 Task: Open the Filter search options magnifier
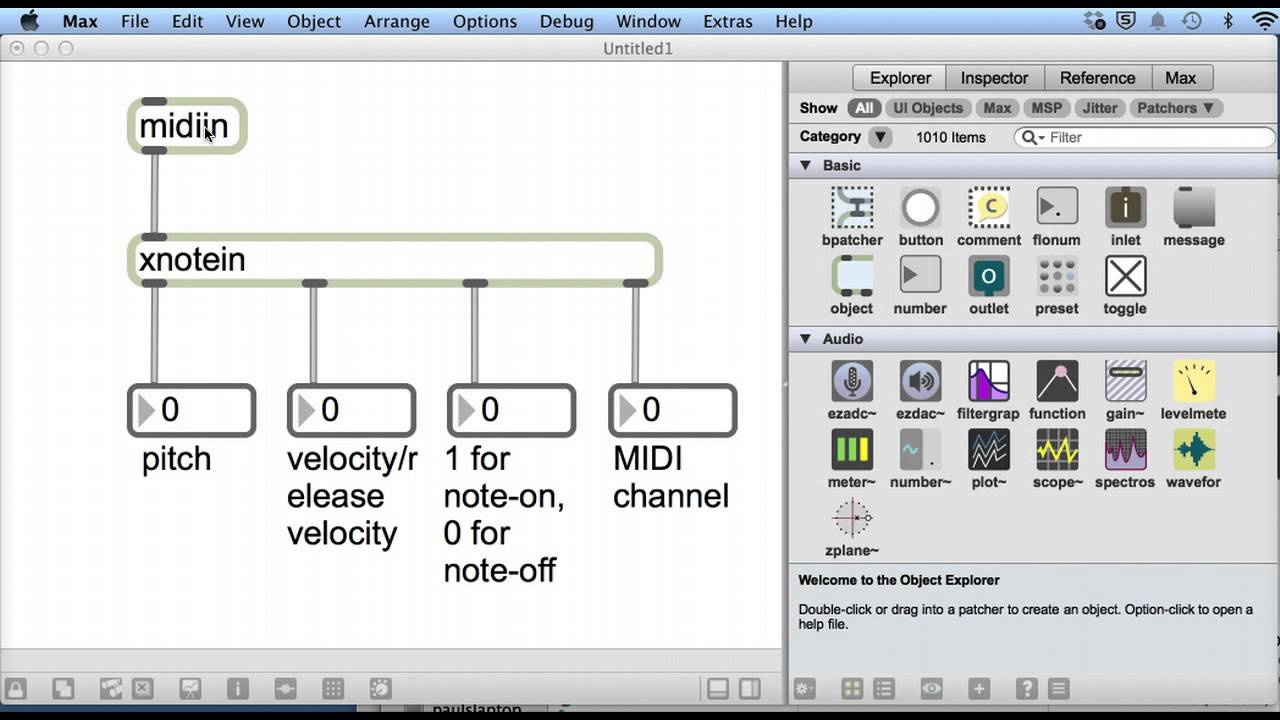coord(1032,137)
